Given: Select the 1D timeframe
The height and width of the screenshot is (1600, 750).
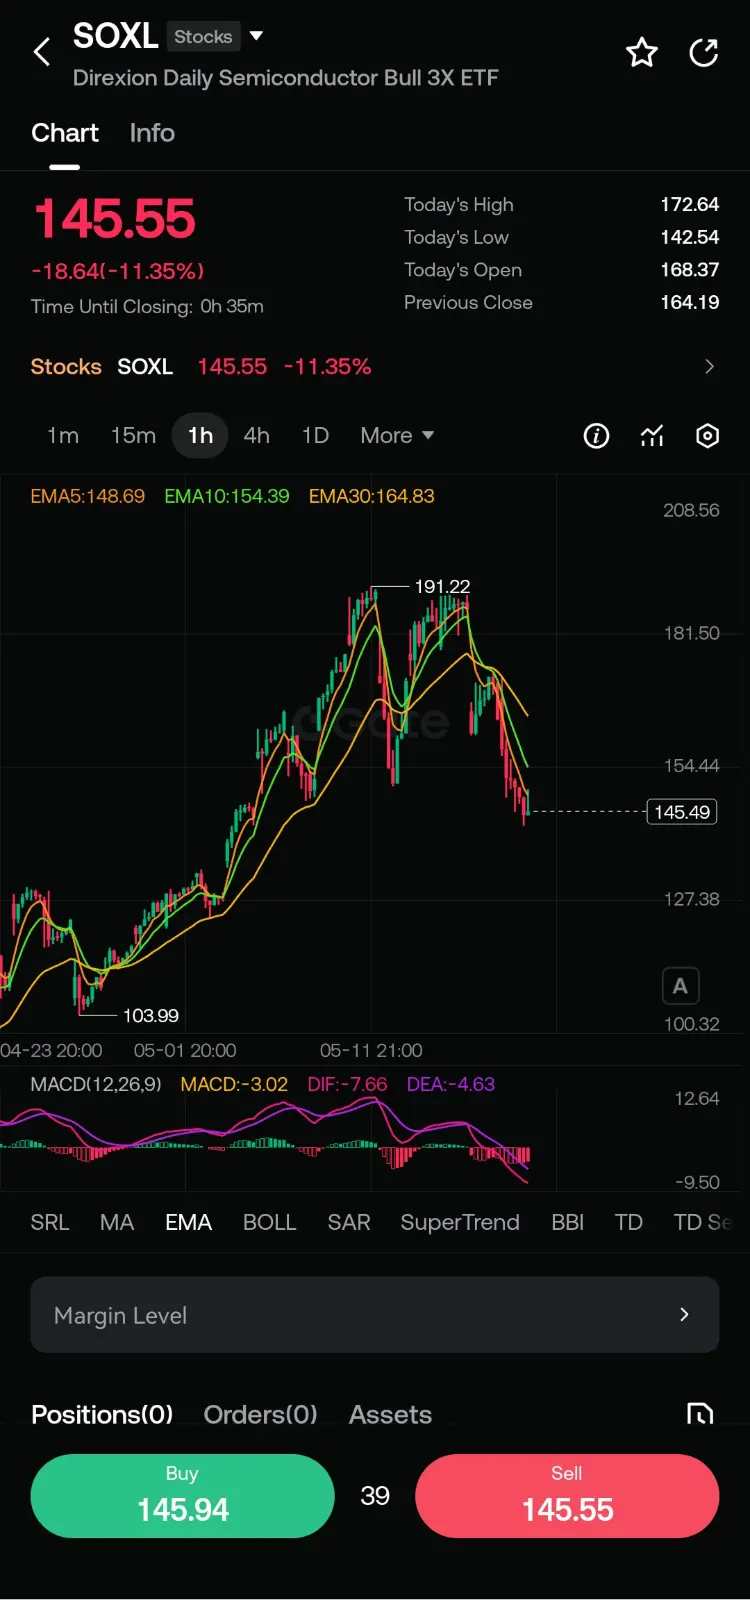Looking at the screenshot, I should pyautogui.click(x=315, y=435).
